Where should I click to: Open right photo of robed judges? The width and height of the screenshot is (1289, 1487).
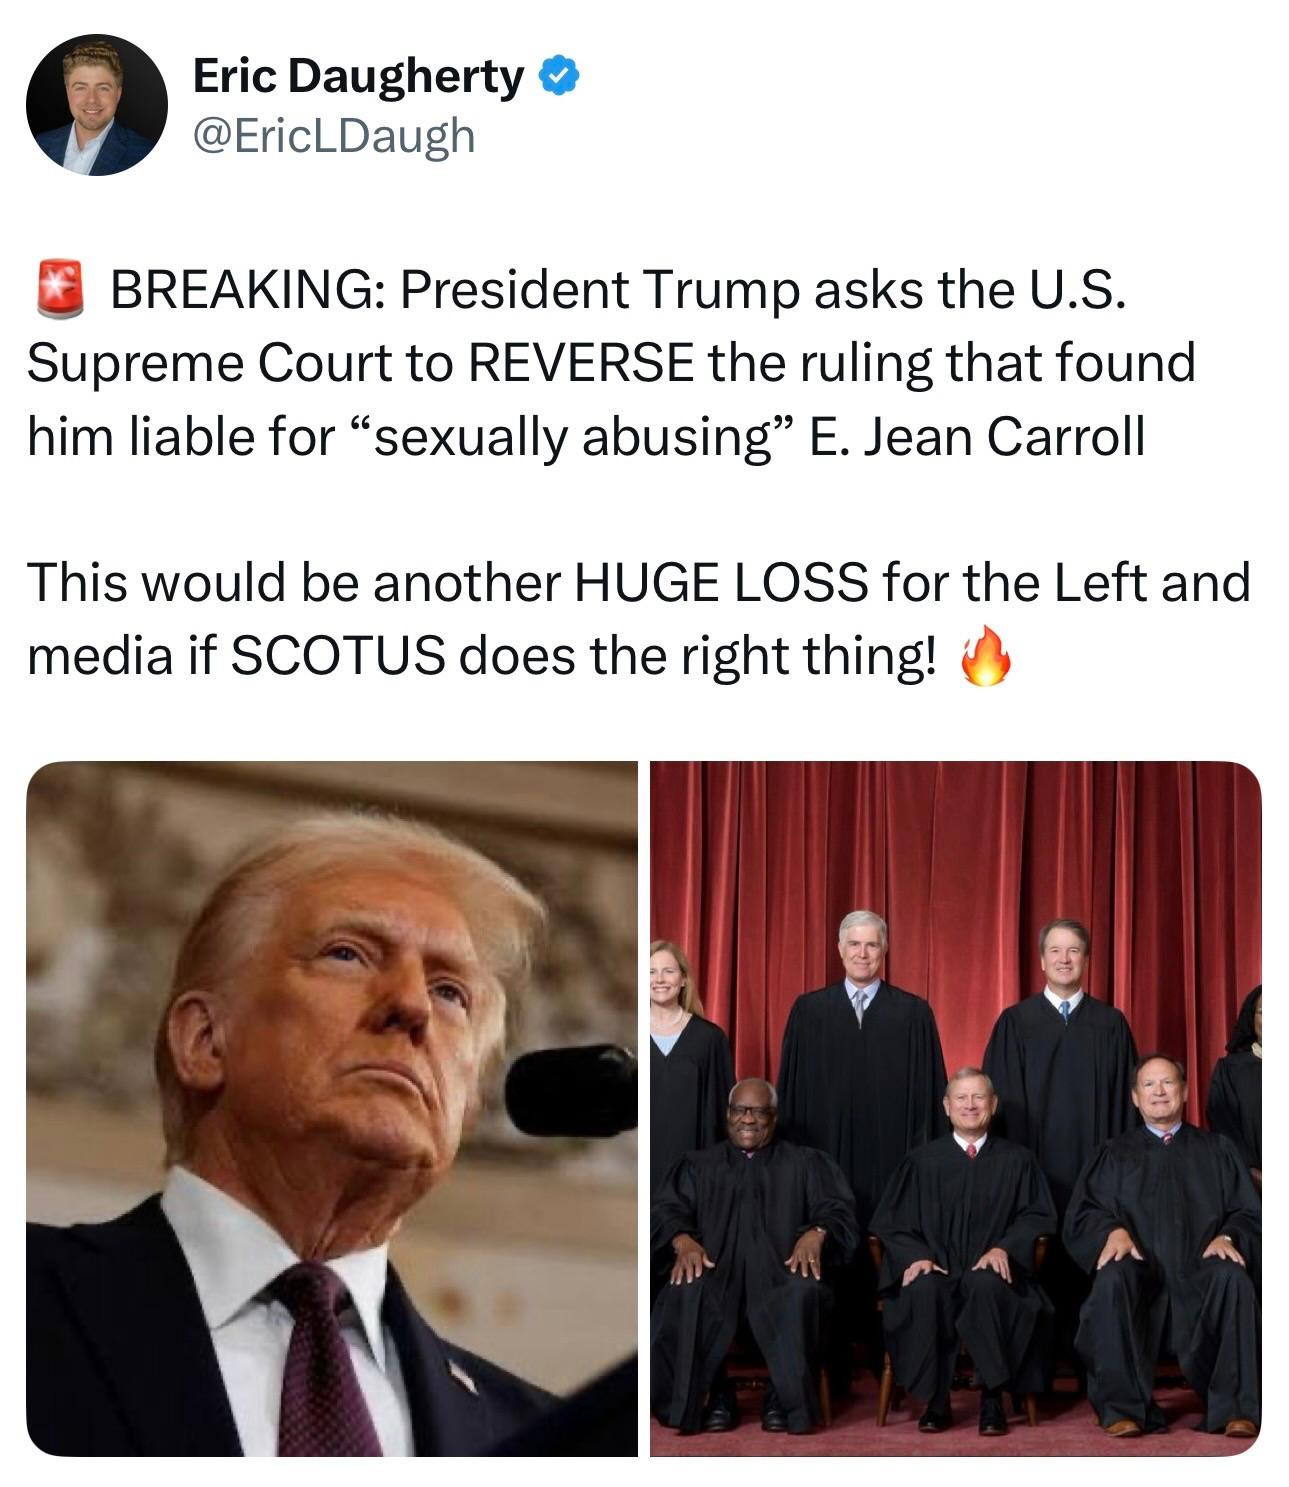pyautogui.click(x=956, y=1108)
